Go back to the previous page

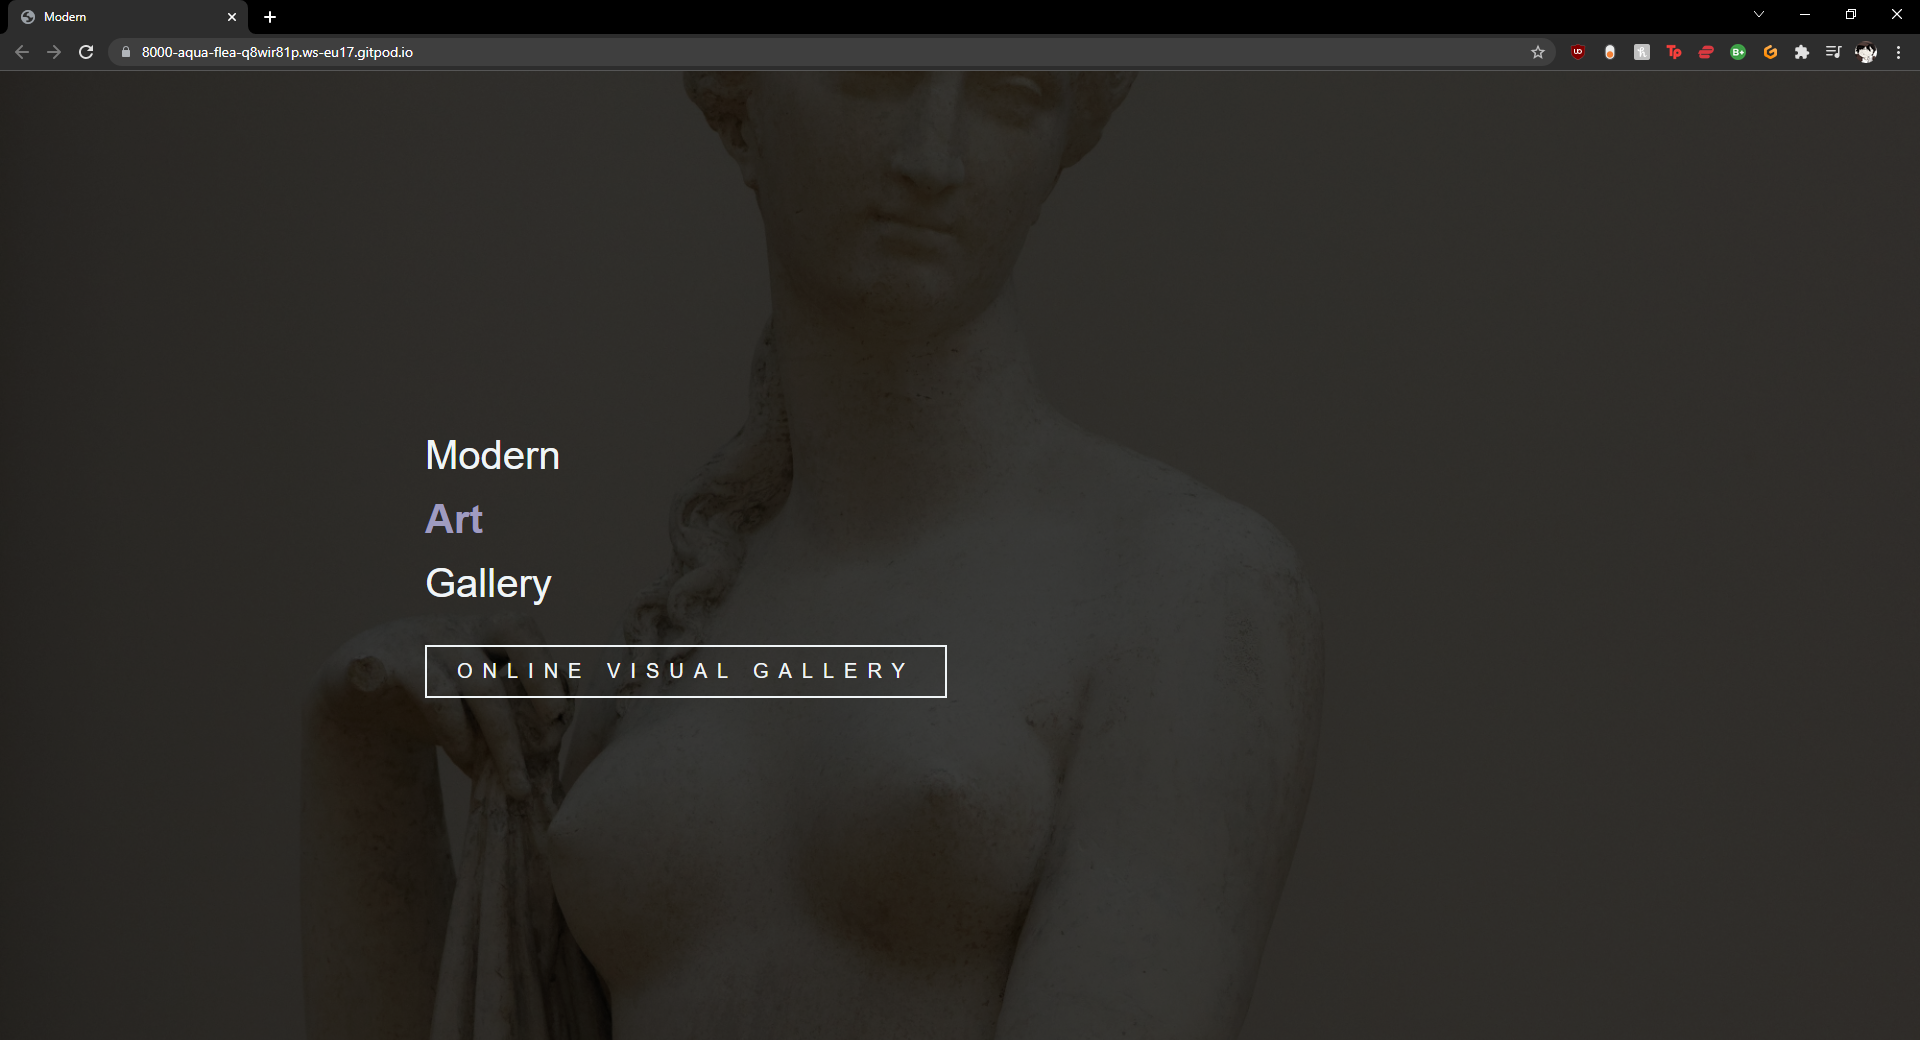pos(22,52)
